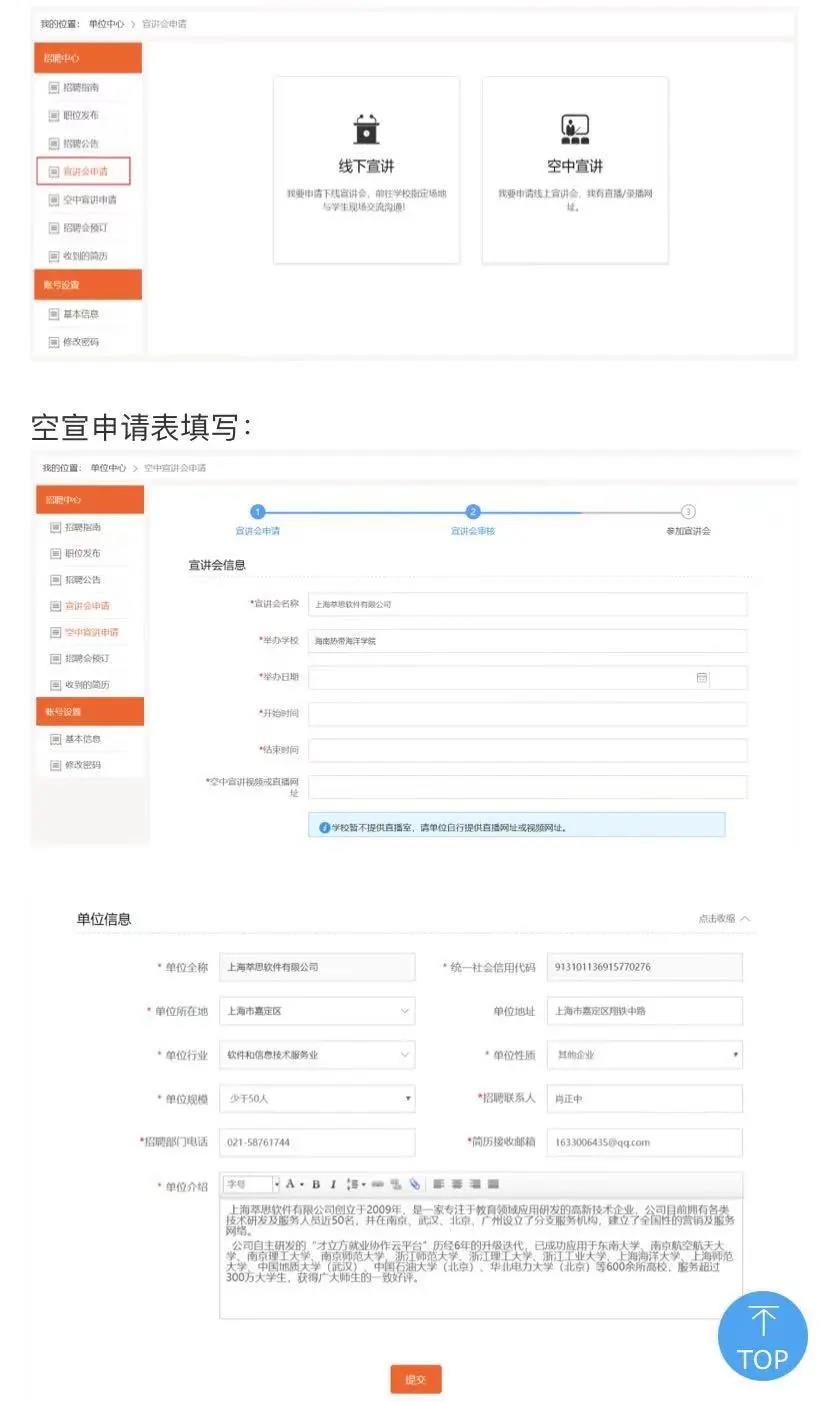Click the blue TOP back-to-top button
The width and height of the screenshot is (828, 1402).
[762, 1336]
